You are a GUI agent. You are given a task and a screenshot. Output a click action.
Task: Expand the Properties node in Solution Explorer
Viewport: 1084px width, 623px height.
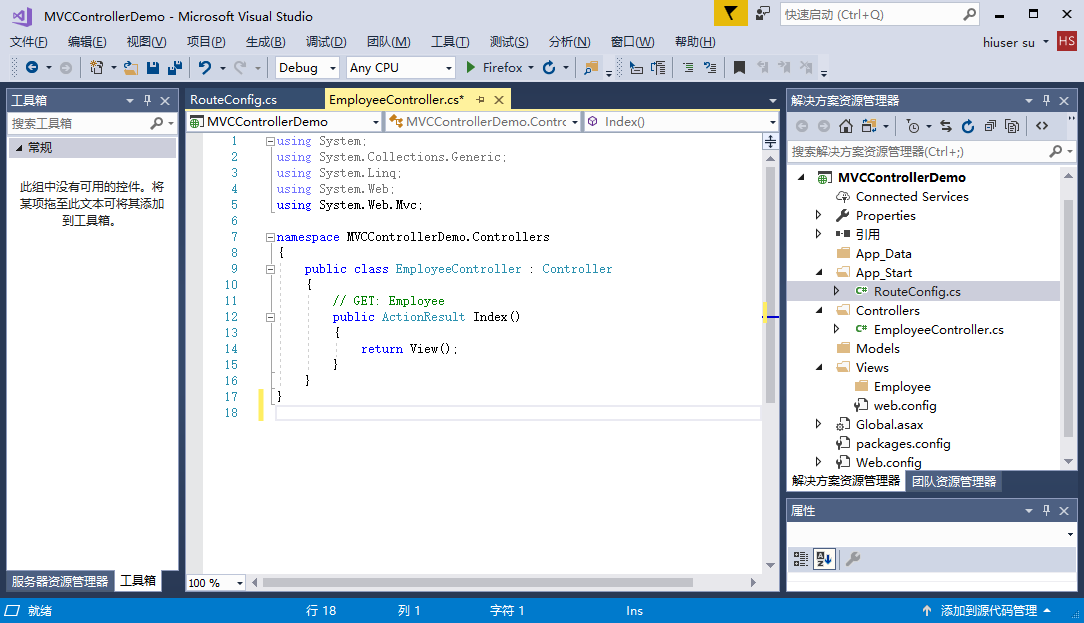point(819,216)
